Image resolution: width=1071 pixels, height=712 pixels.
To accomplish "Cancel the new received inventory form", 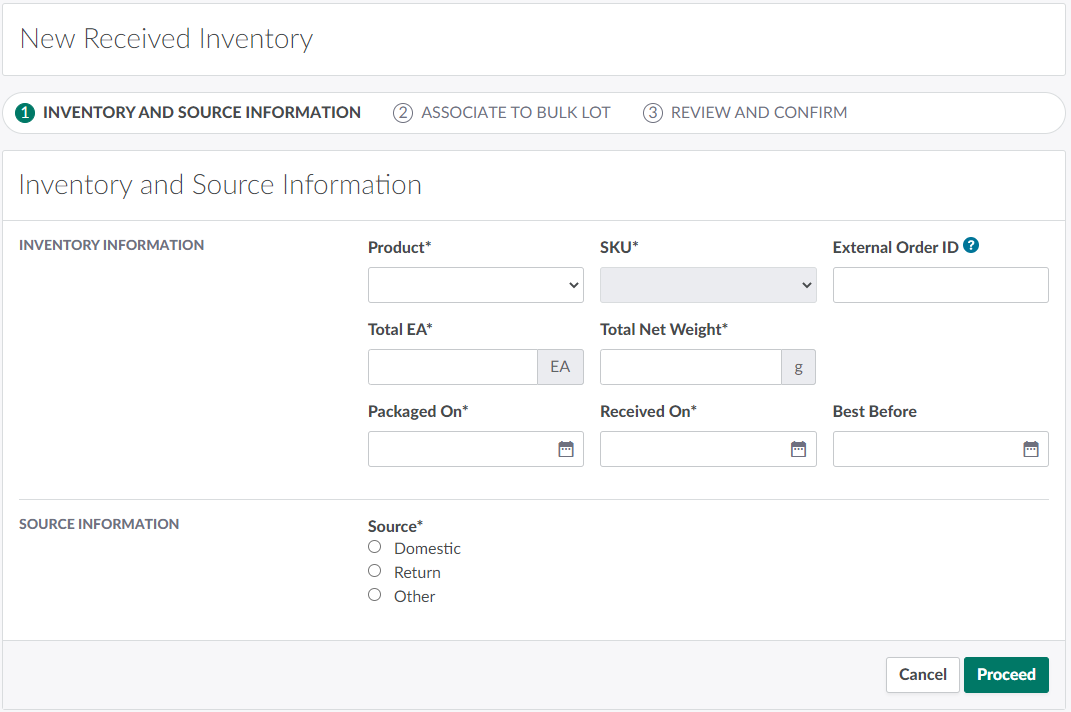I will (922, 675).
